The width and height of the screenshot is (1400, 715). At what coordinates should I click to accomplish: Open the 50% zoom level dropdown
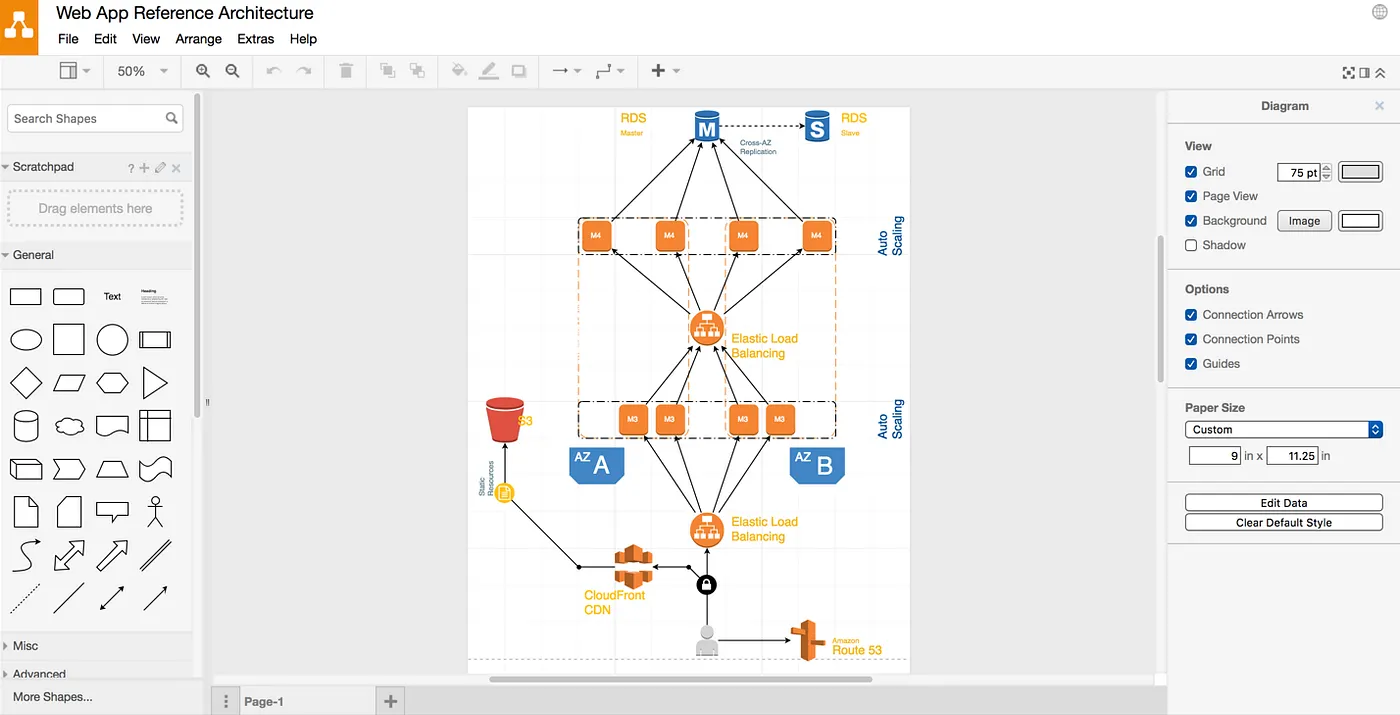click(141, 71)
